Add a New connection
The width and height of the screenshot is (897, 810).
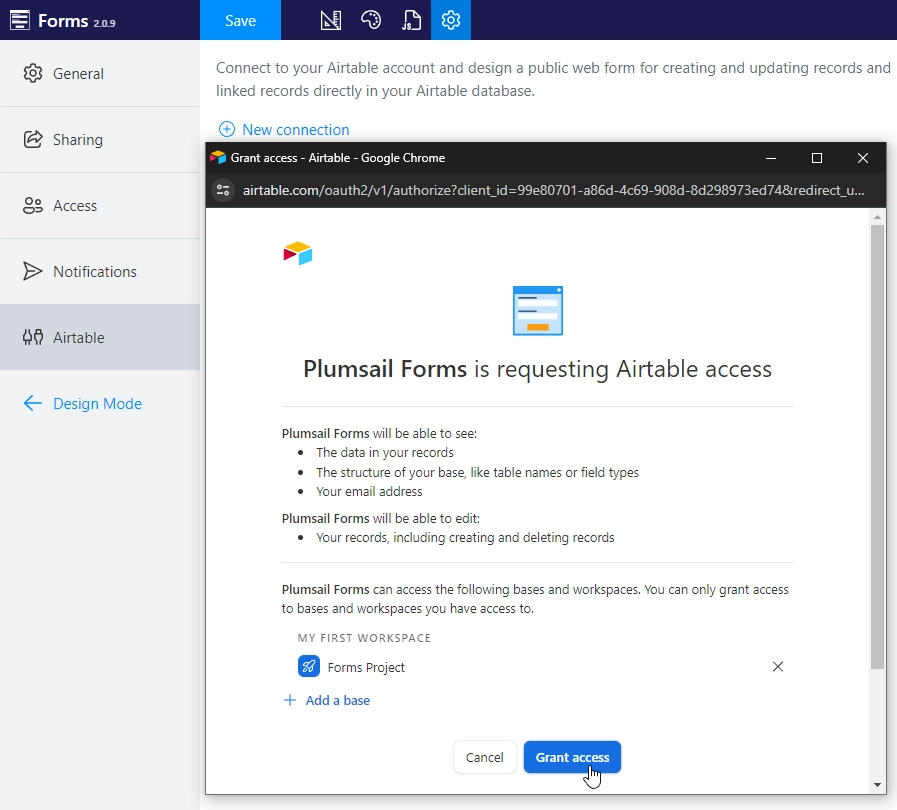pyautogui.click(x=284, y=129)
